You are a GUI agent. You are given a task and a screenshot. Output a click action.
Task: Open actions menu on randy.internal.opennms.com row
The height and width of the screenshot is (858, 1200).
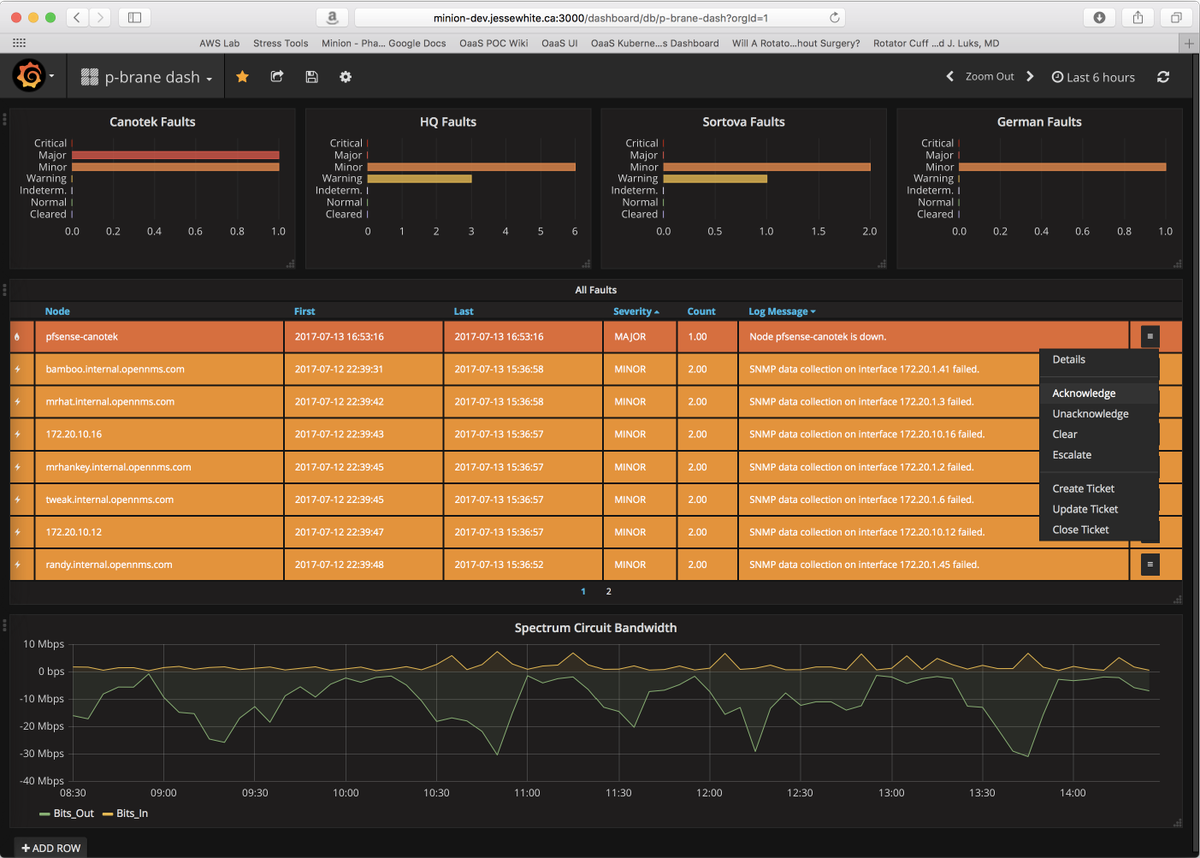pyautogui.click(x=1150, y=565)
